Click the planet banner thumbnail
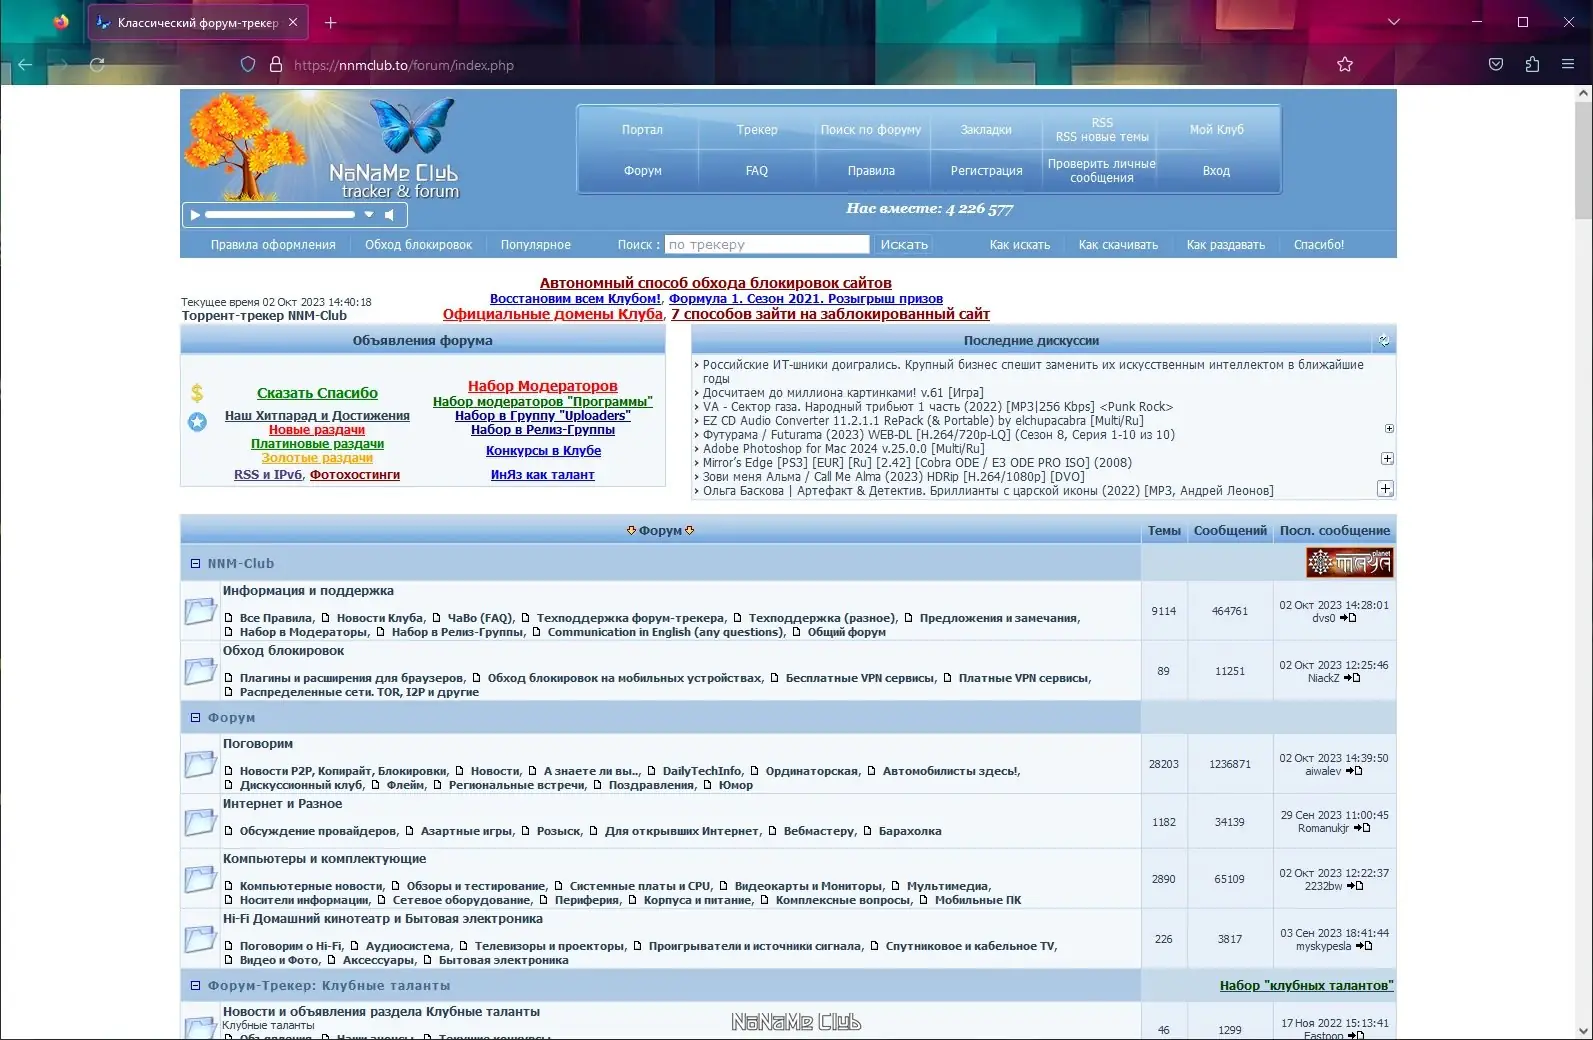Screen dimensions: 1593x1040 tap(1349, 563)
